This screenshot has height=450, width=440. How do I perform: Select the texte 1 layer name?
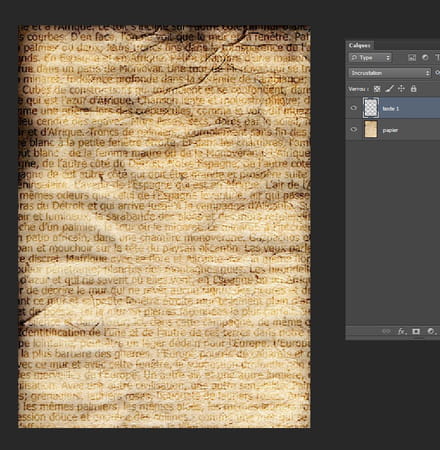tap(391, 109)
